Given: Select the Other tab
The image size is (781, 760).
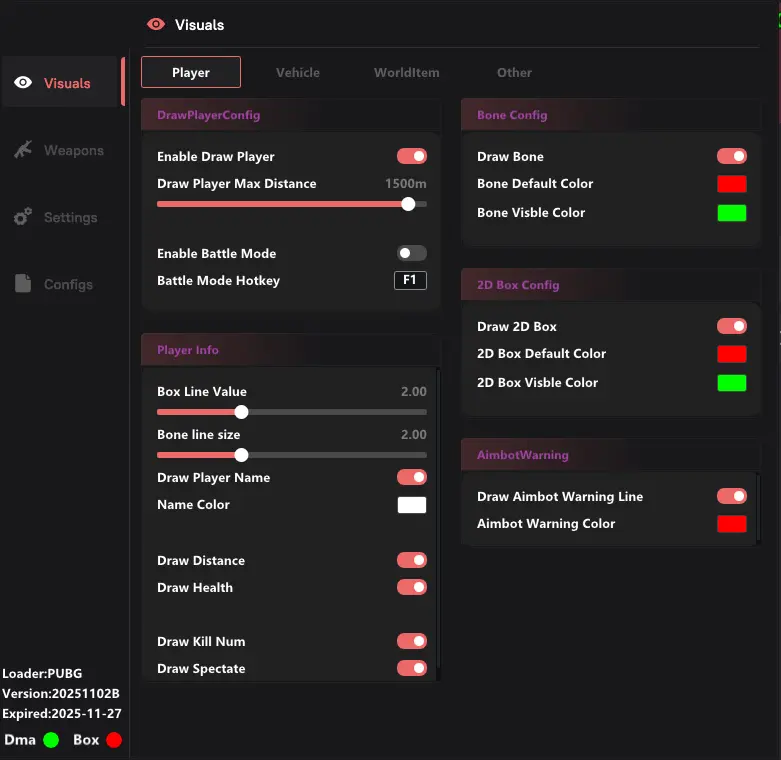Looking at the screenshot, I should [x=514, y=72].
